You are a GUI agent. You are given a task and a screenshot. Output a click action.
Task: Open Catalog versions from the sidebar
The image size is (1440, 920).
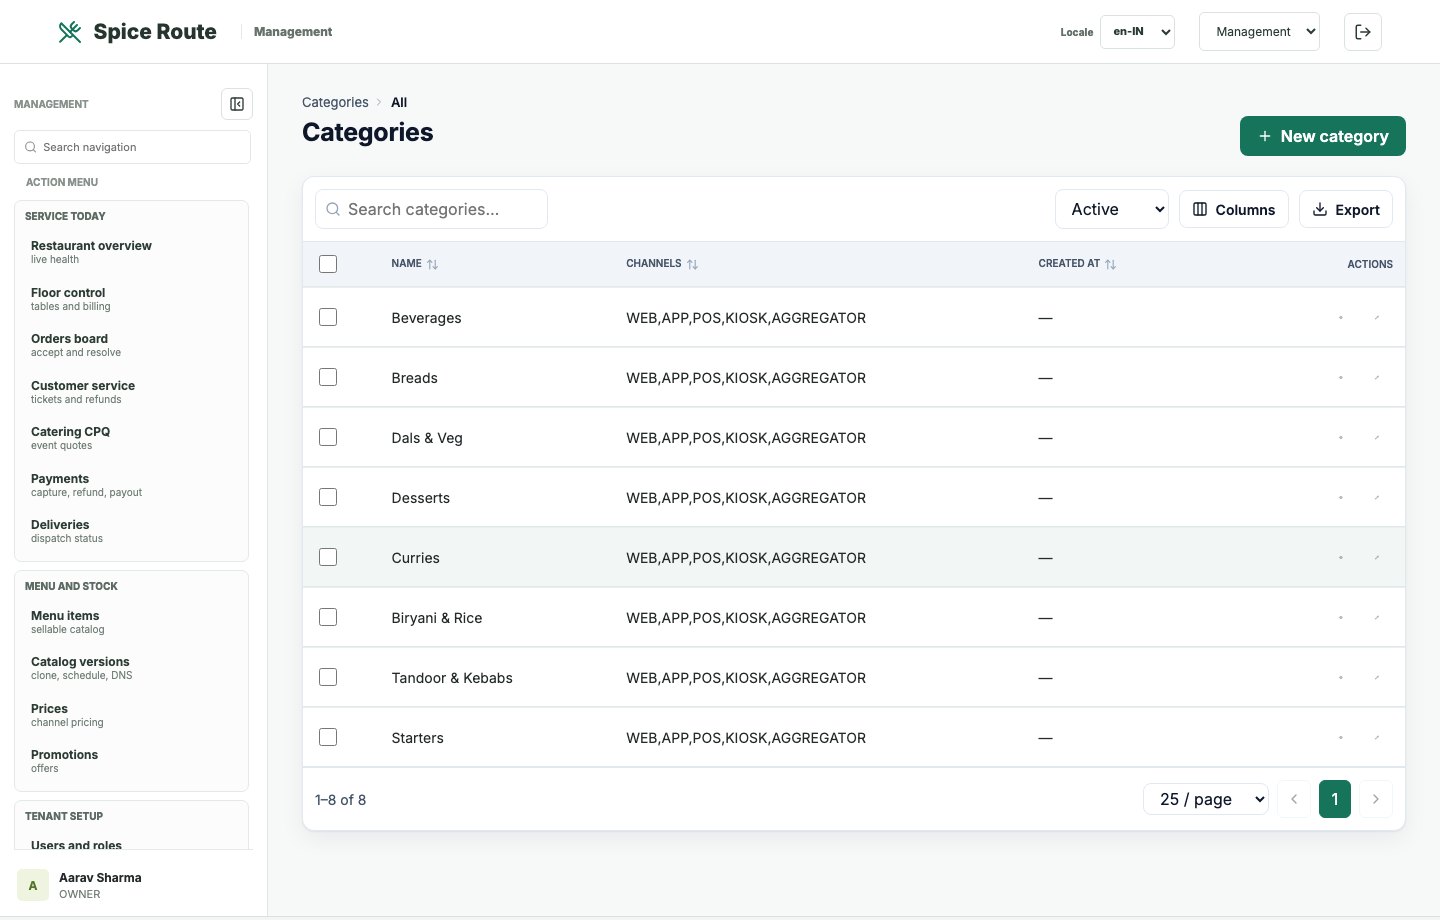tap(131, 668)
